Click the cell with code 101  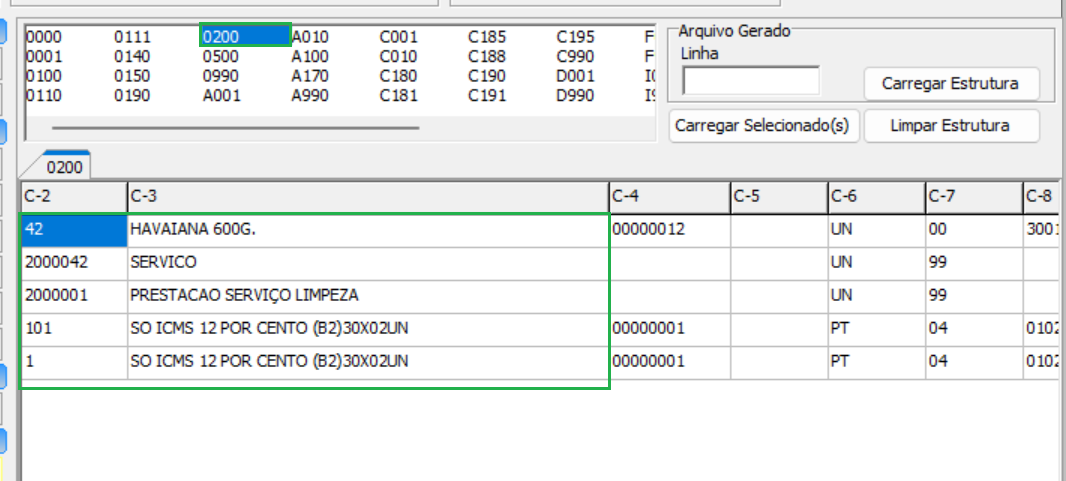point(73,328)
